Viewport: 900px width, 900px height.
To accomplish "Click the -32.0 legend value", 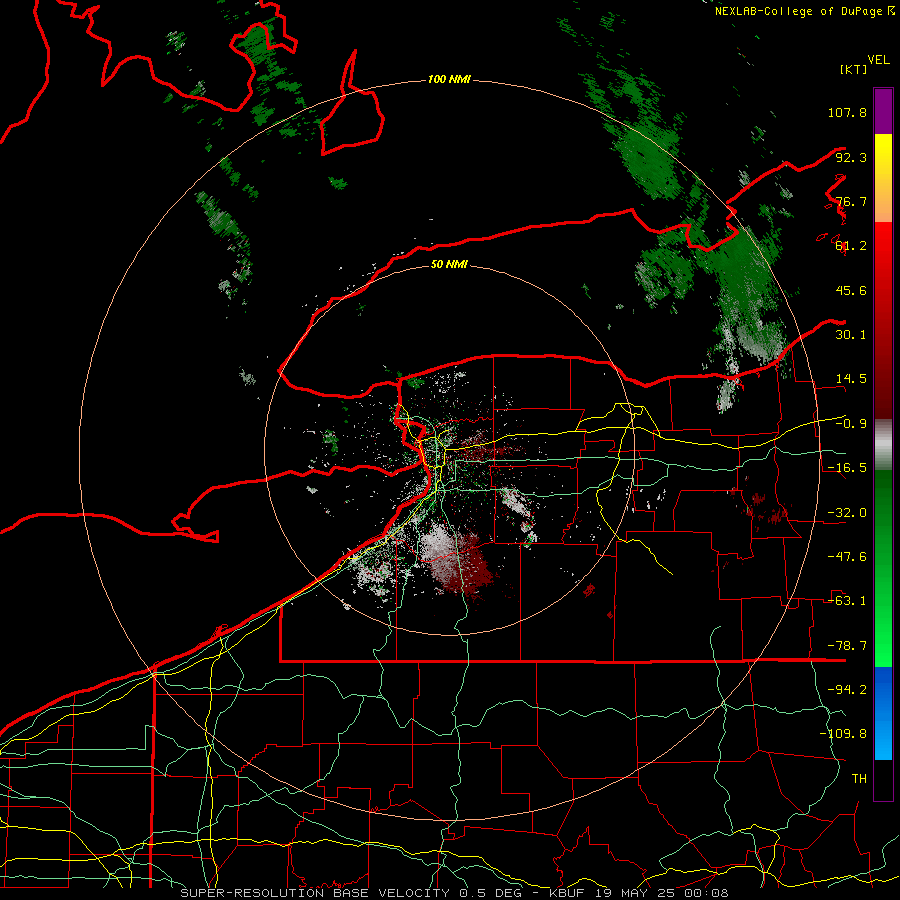I will coord(847,513).
